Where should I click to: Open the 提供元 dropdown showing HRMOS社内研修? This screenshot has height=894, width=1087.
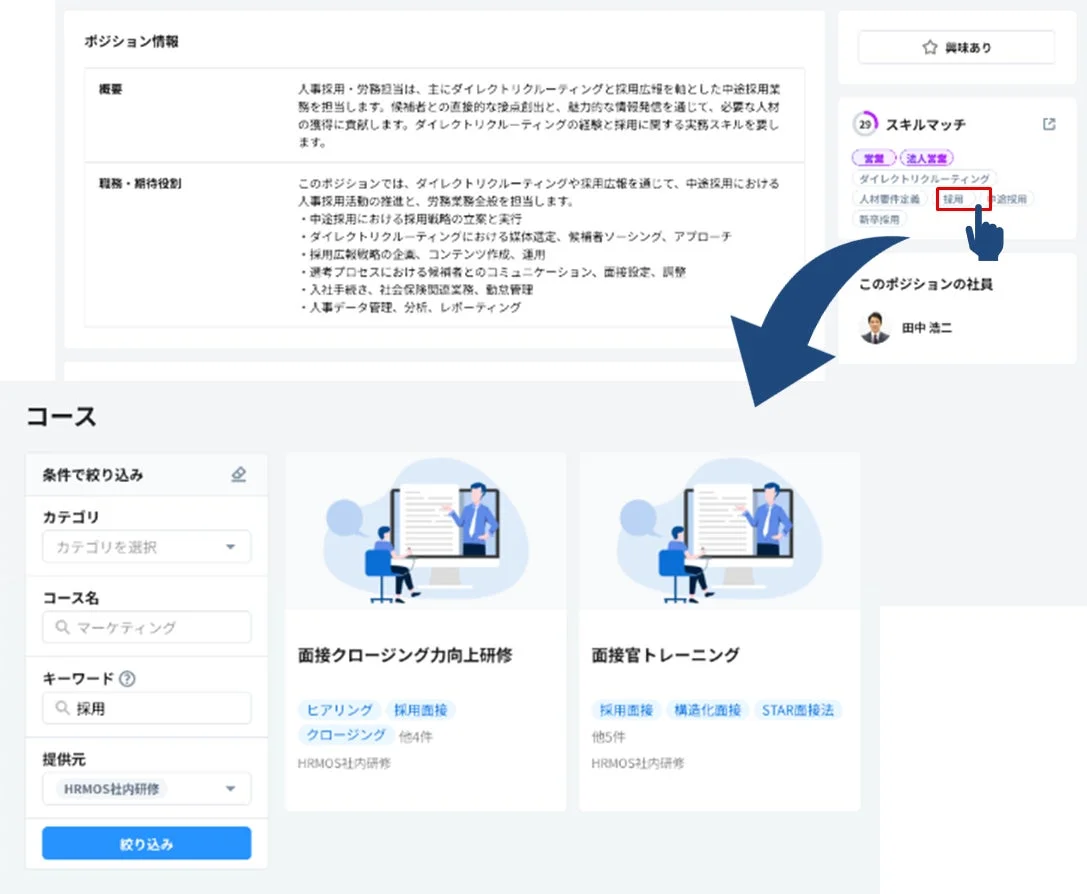pyautogui.click(x=146, y=789)
